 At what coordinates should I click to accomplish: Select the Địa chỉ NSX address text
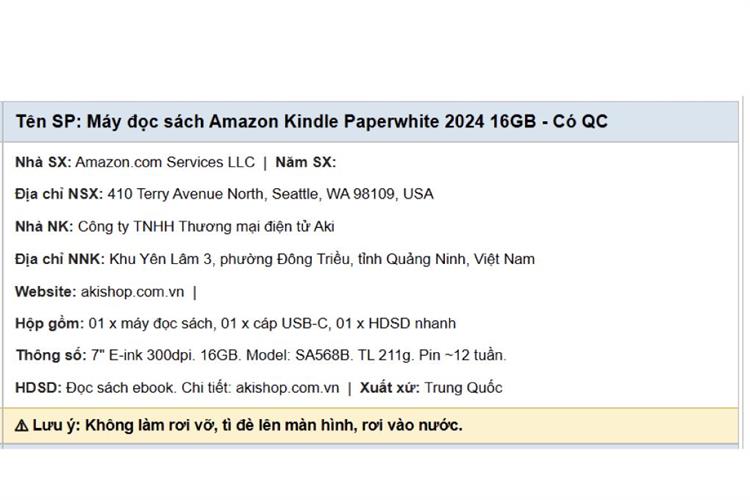point(271,194)
